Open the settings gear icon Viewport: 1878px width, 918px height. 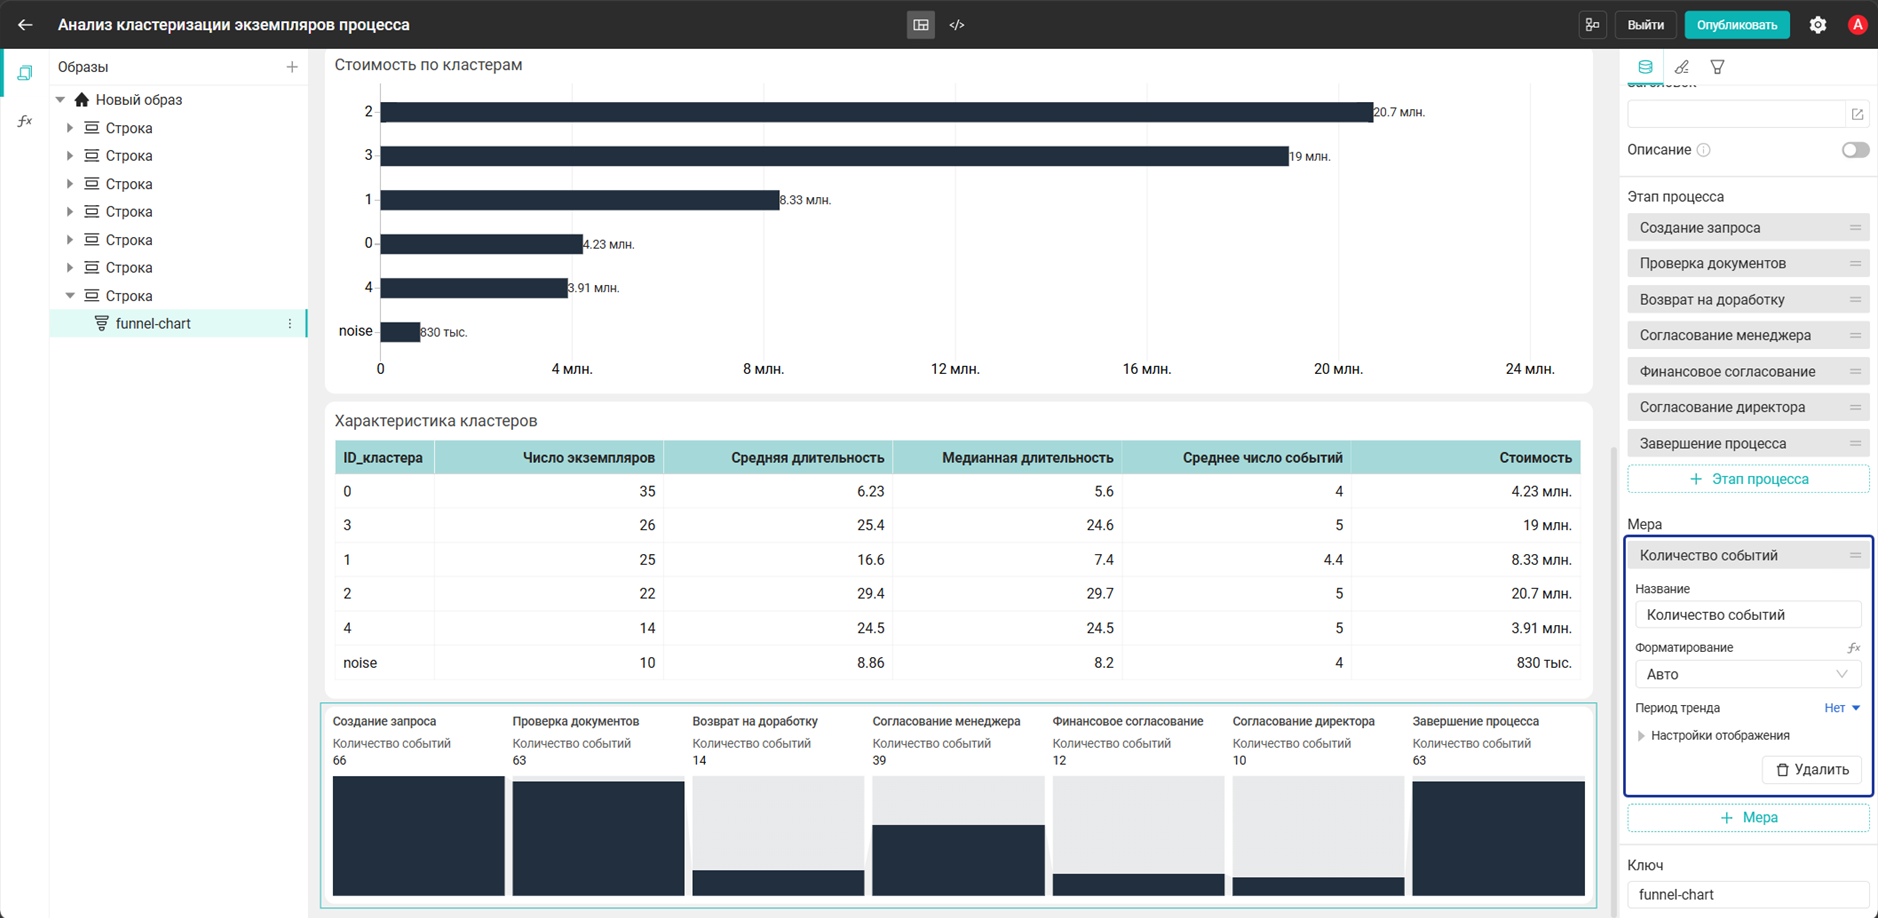pos(1818,25)
